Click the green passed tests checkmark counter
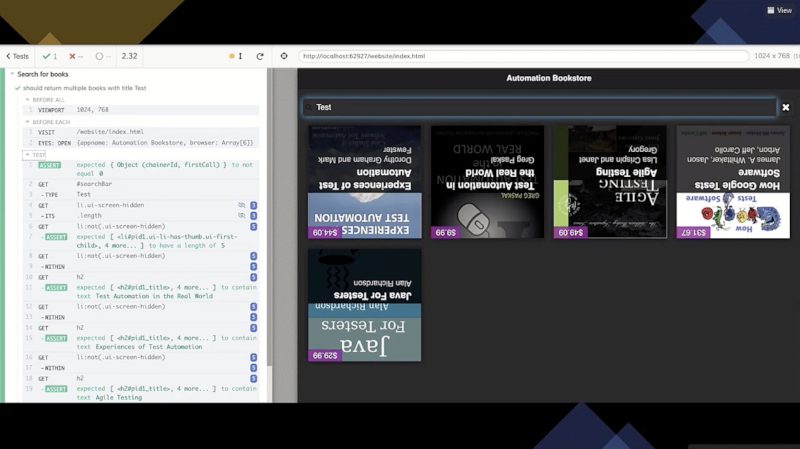 pos(50,56)
